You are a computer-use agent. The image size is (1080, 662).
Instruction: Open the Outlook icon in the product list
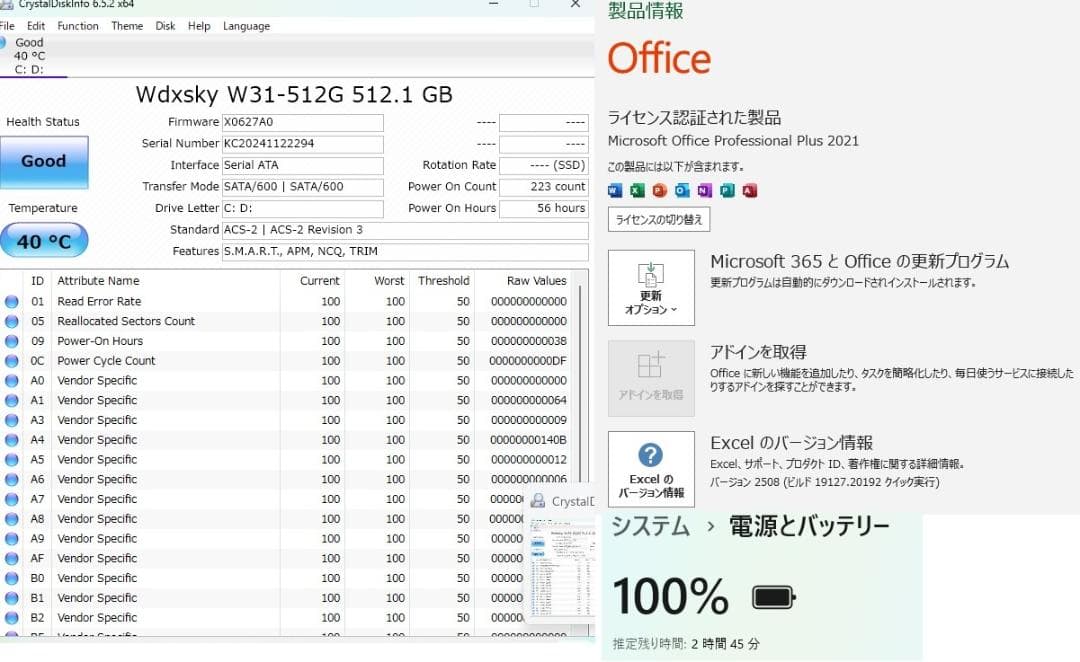pyautogui.click(x=680, y=190)
